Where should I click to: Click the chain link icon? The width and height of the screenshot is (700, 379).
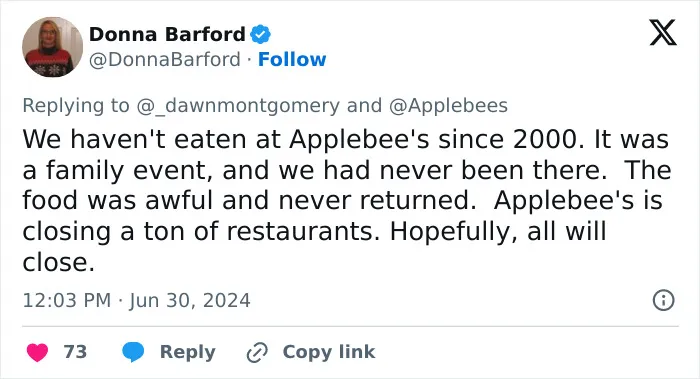click(x=257, y=352)
